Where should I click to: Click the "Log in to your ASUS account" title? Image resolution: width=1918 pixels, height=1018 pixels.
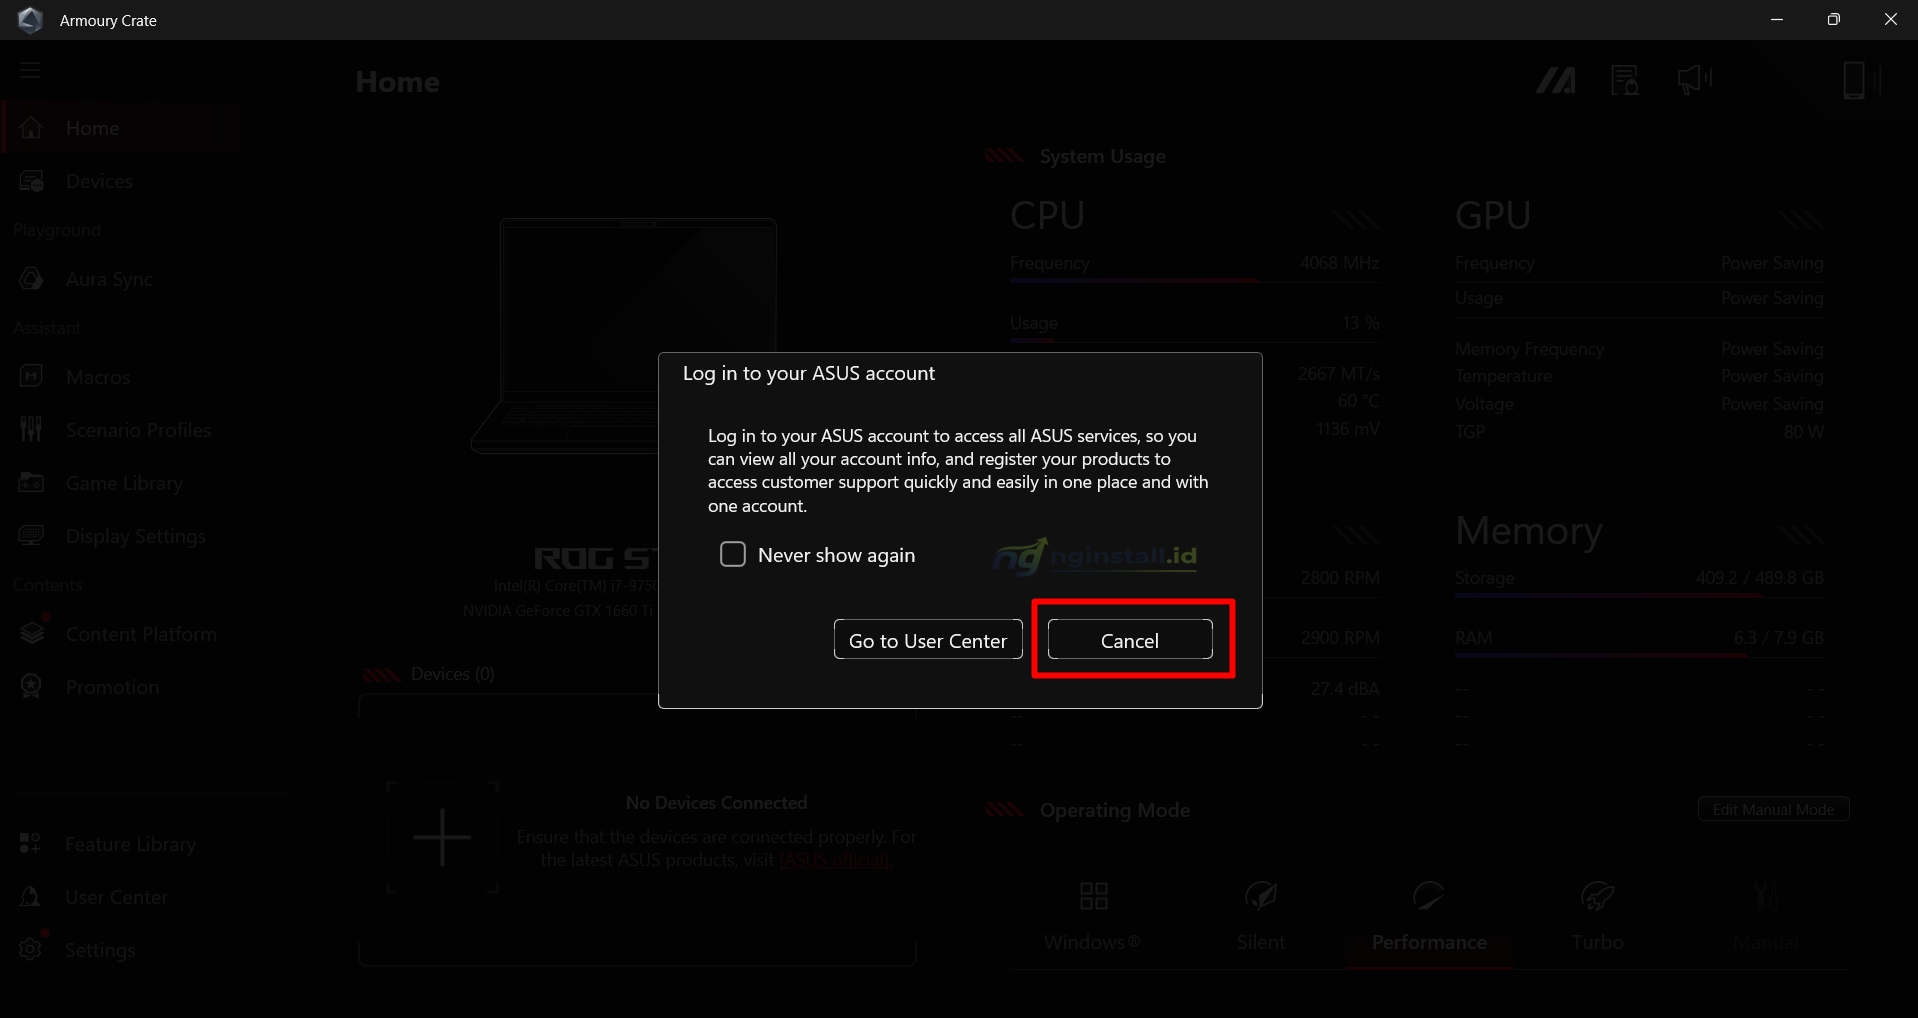click(x=808, y=373)
